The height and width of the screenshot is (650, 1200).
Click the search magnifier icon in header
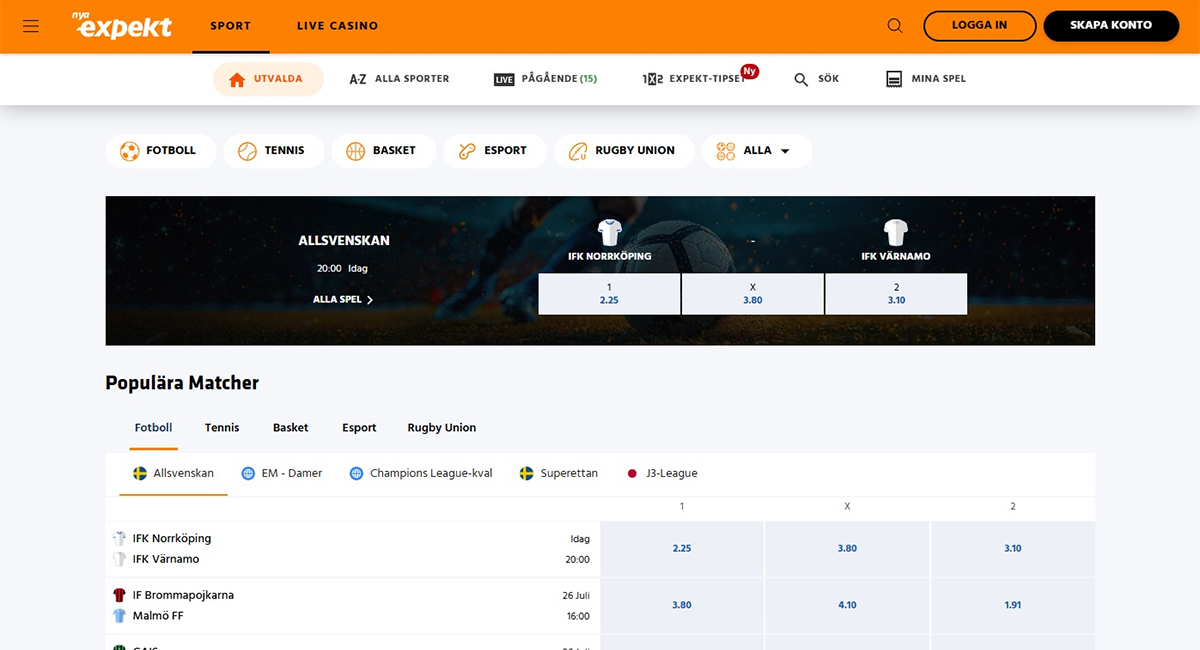pyautogui.click(x=895, y=26)
